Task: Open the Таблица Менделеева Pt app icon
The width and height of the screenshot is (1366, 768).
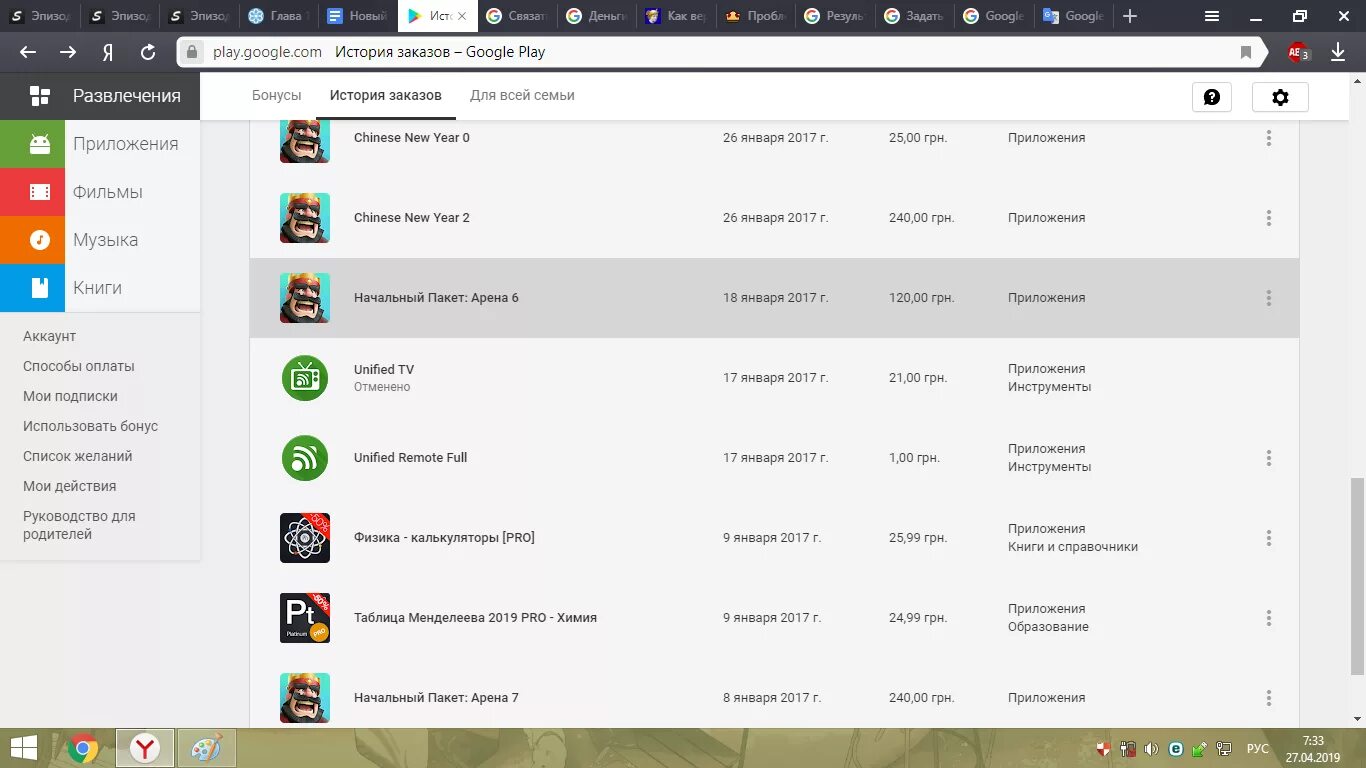Action: pyautogui.click(x=305, y=618)
